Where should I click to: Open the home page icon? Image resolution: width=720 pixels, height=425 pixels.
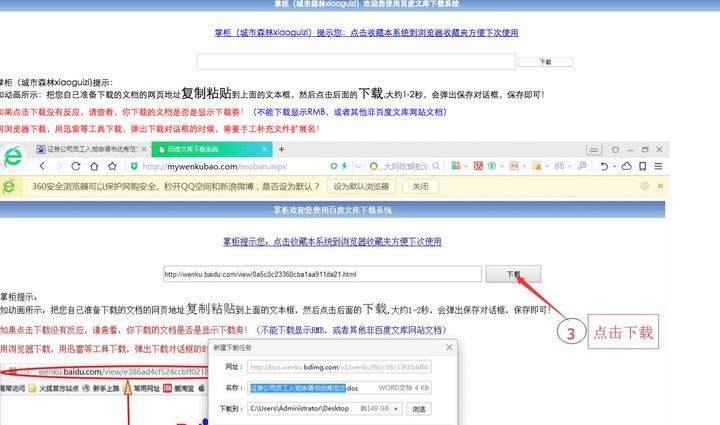coord(94,166)
